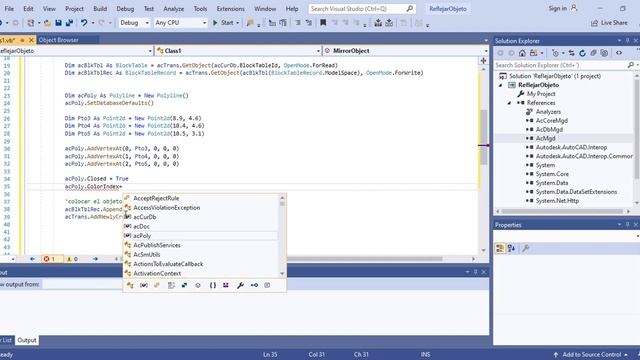The height and width of the screenshot is (360, 640).
Task: Select the AcDbMgd reference
Action: (x=549, y=129)
